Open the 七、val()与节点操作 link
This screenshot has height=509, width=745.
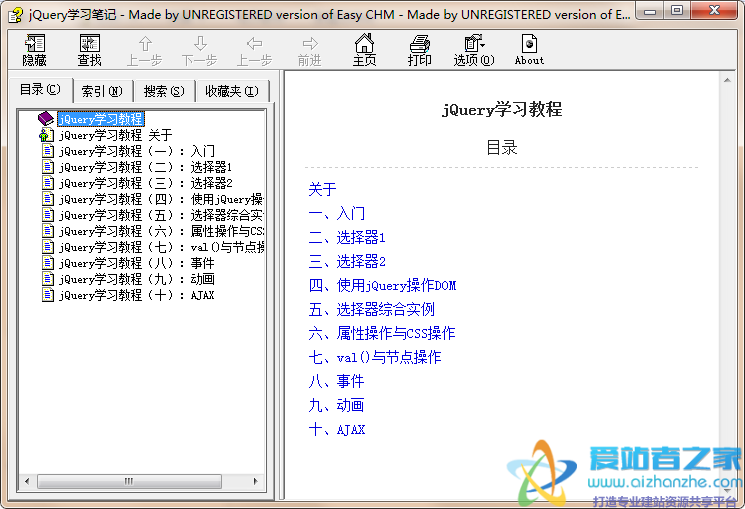click(375, 357)
